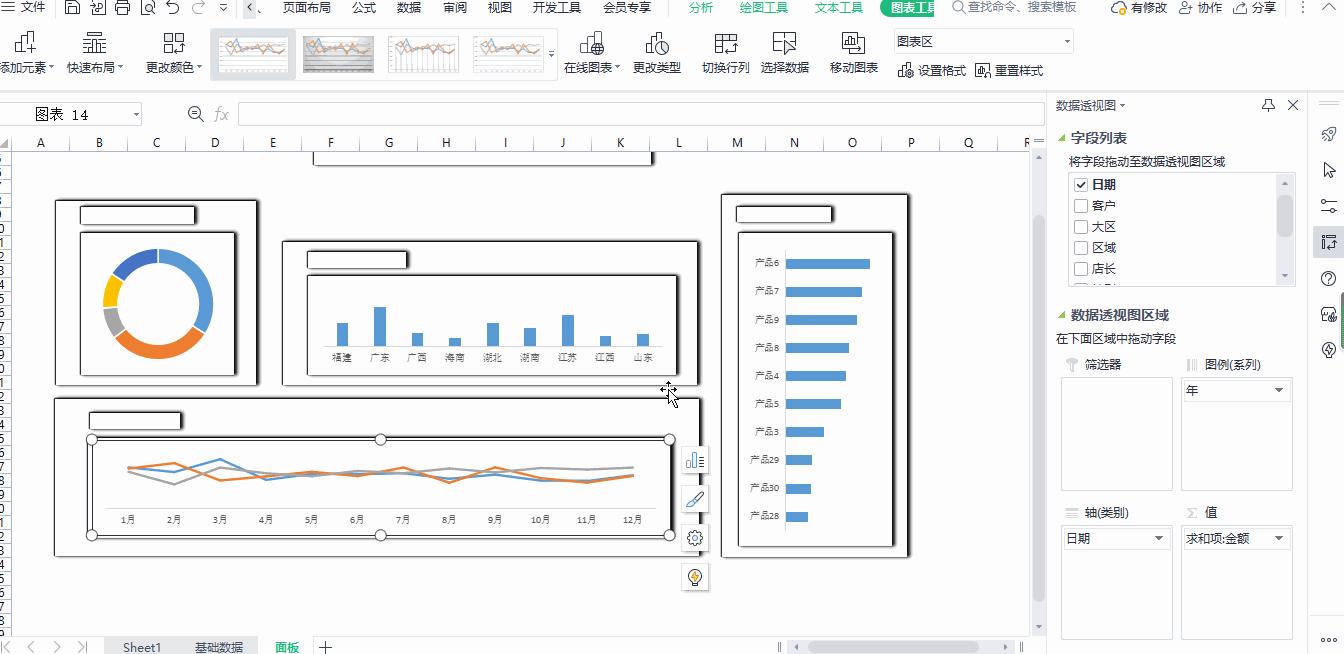This screenshot has width=1344, height=654.
Task: Uncheck the 日期 field checkbox
Action: (1080, 185)
